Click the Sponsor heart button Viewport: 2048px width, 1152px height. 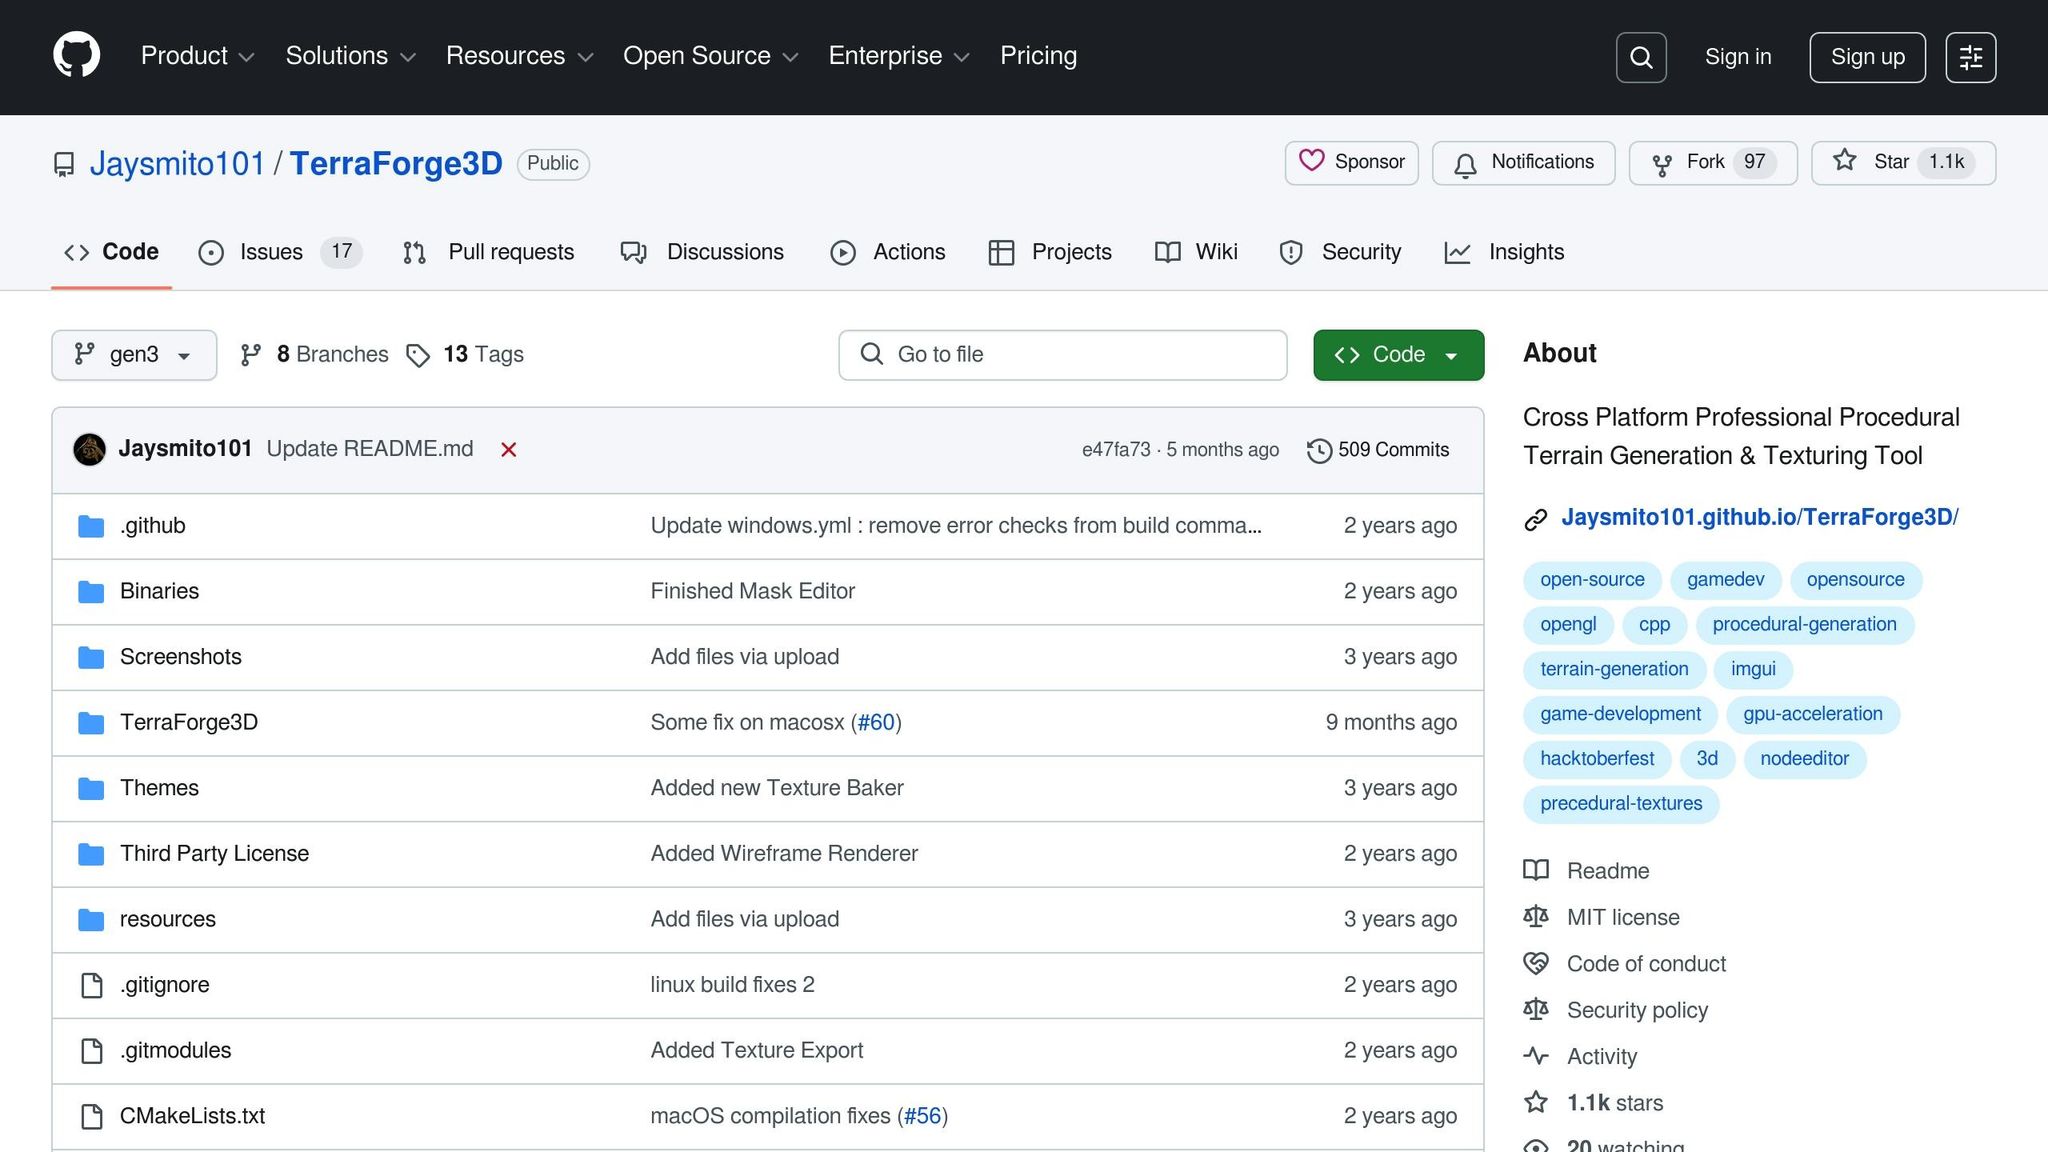coord(1351,162)
